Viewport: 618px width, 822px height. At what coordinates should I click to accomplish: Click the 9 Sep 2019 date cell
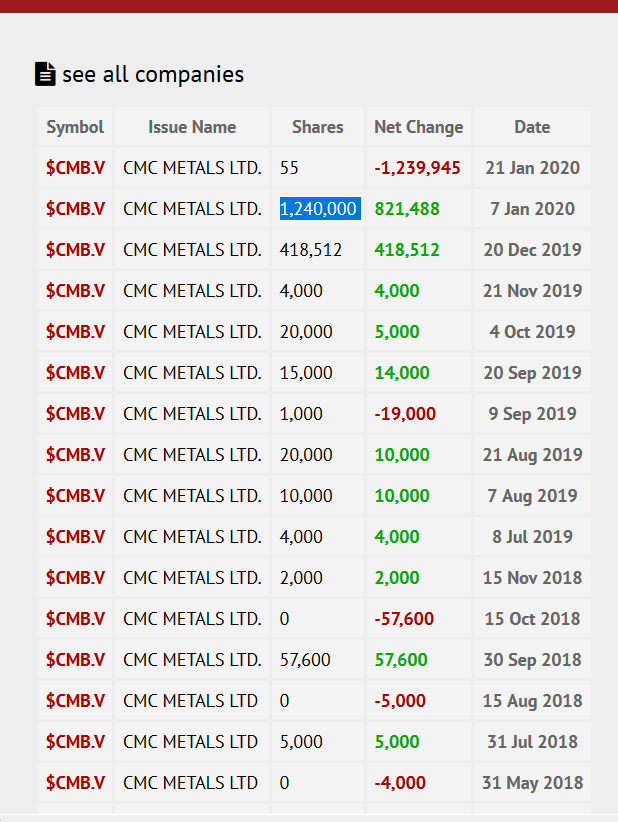(532, 414)
